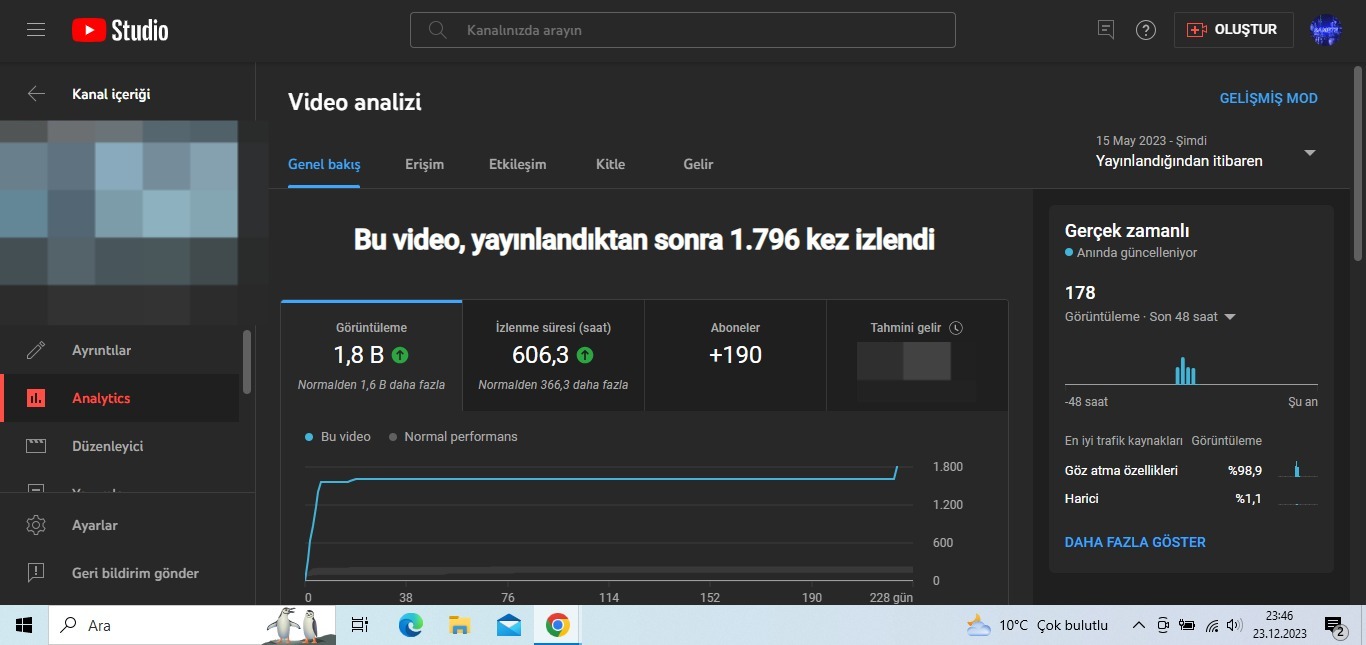The image size is (1366, 645).
Task: Click the green up arrow beside 606,3
Action: [585, 354]
